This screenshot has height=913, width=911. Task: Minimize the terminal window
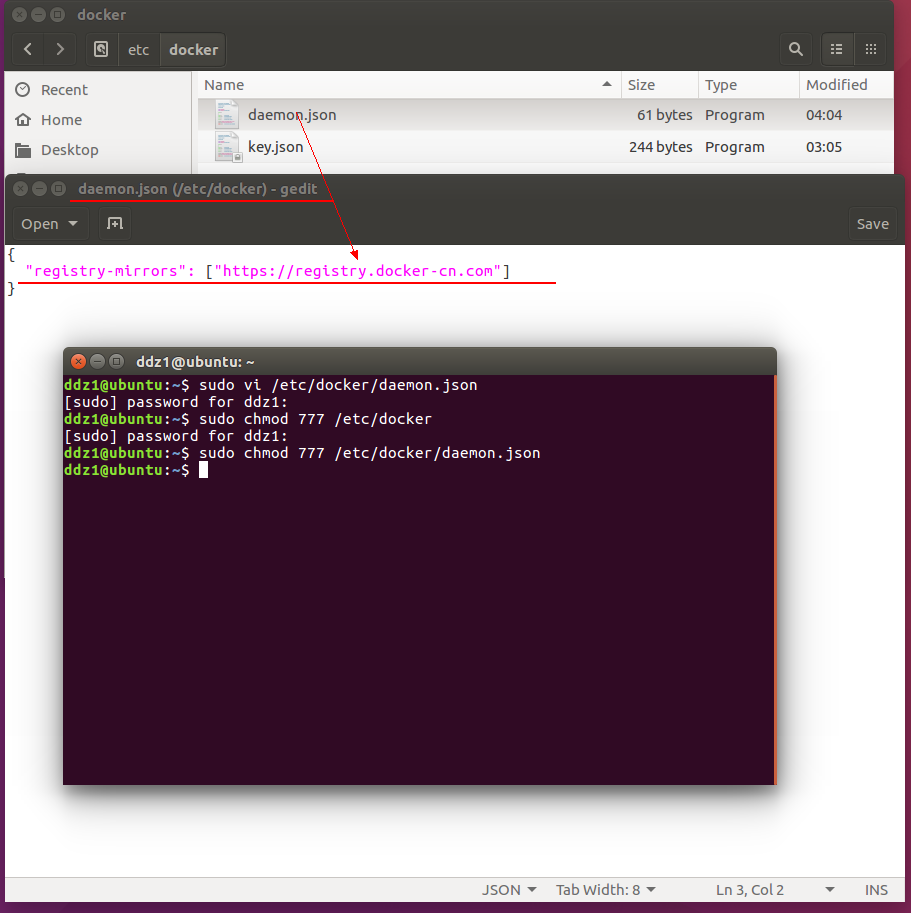(x=97, y=362)
